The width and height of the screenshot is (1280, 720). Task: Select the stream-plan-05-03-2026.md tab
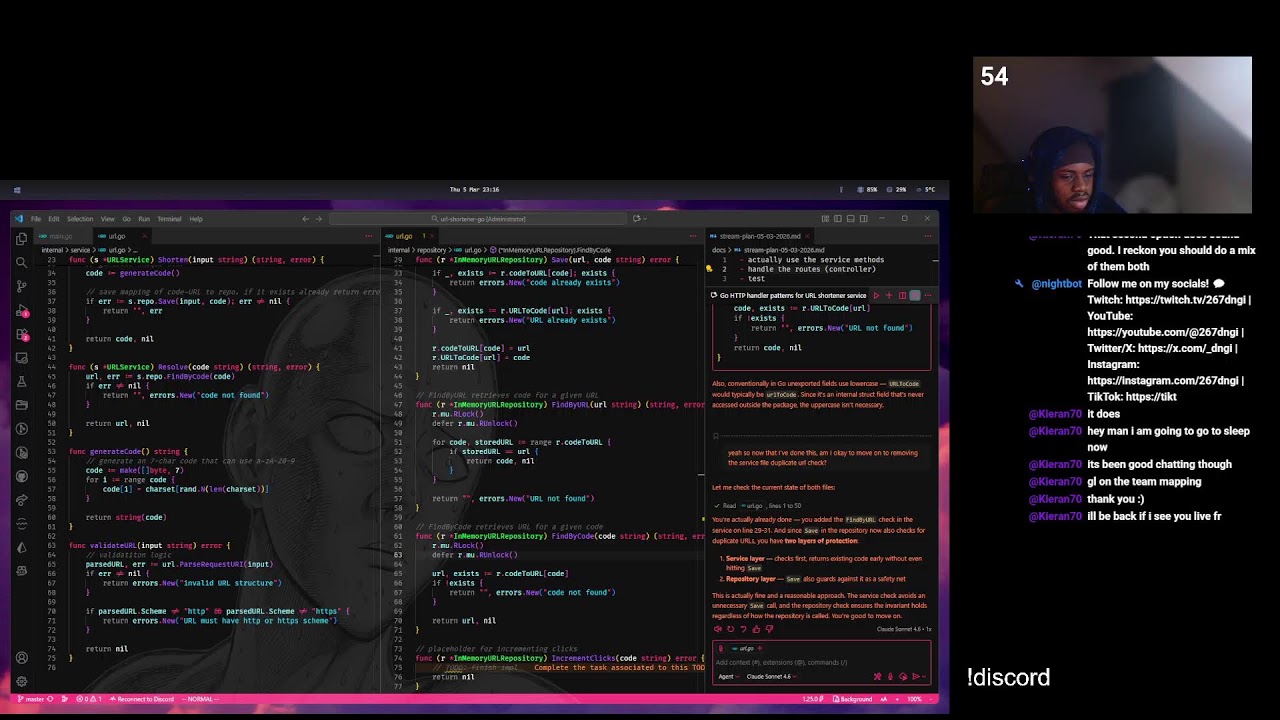(x=759, y=237)
